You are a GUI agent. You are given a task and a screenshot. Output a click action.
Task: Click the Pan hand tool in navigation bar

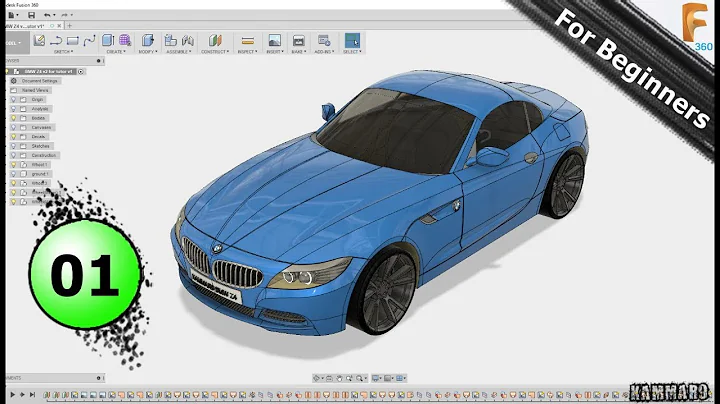(339, 378)
